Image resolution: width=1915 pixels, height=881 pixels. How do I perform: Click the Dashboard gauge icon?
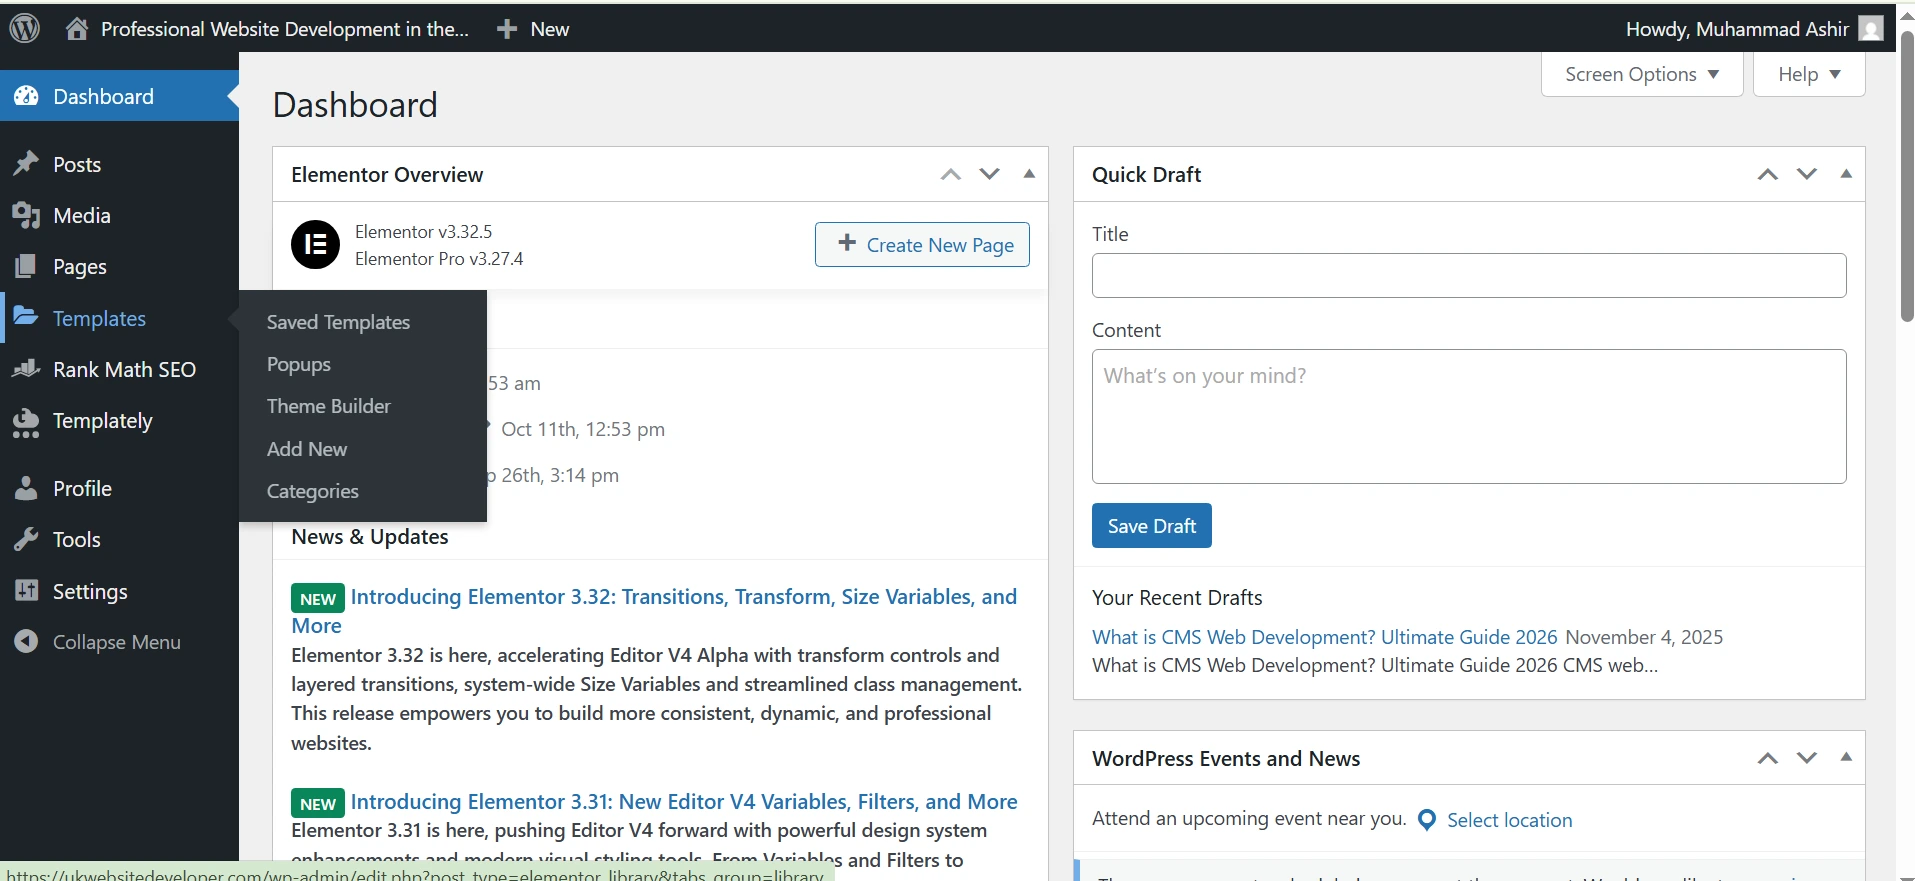pyautogui.click(x=26, y=96)
